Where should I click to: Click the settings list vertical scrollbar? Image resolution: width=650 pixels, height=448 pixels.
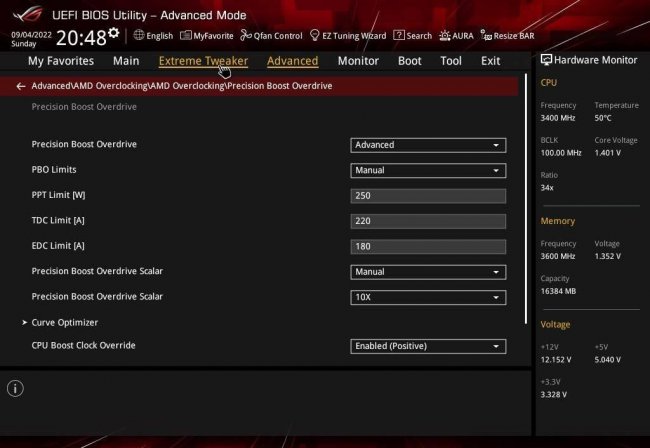coord(526,199)
